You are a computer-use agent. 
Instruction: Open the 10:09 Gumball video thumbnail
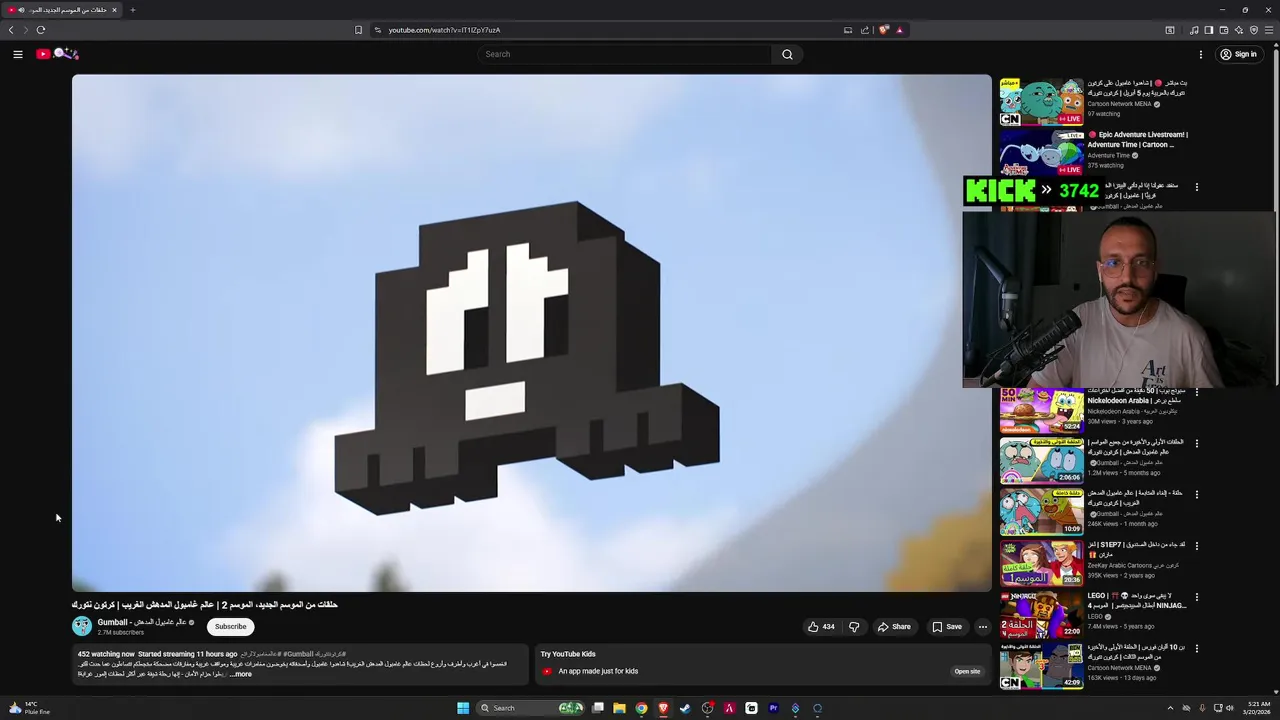point(1041,513)
